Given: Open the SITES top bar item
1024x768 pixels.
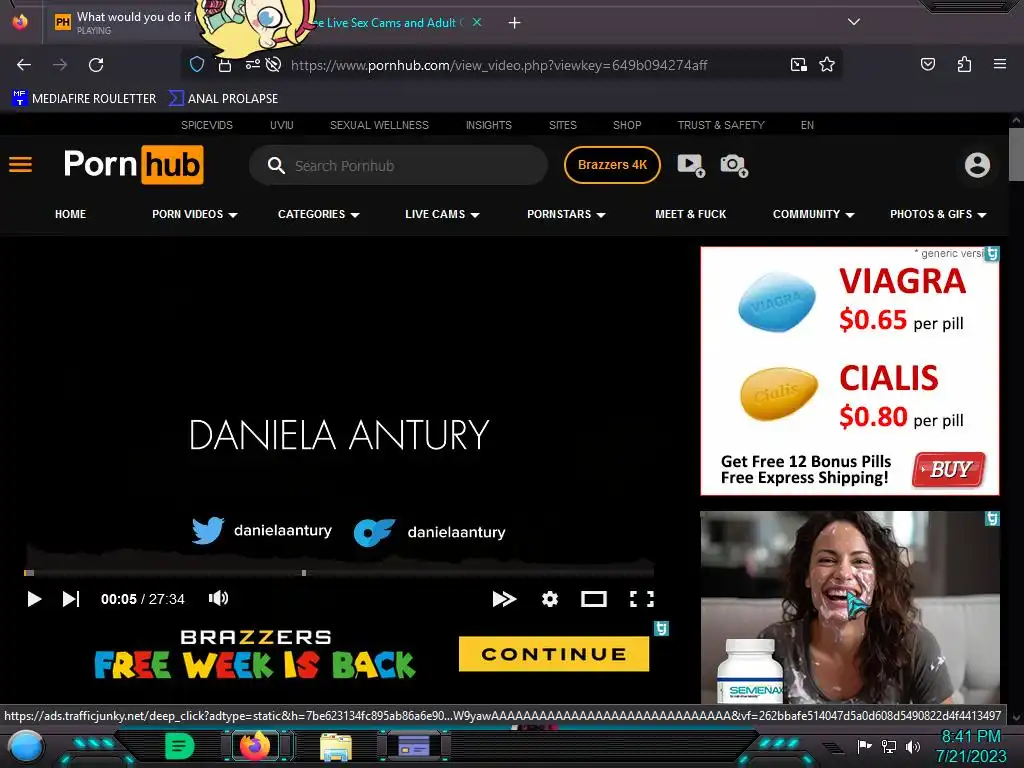Looking at the screenshot, I should pos(562,125).
